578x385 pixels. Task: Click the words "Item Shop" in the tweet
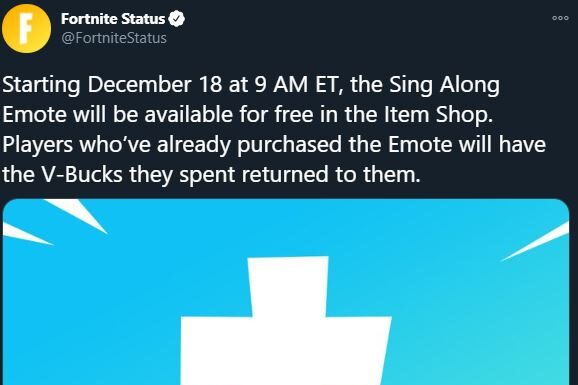tap(438, 115)
